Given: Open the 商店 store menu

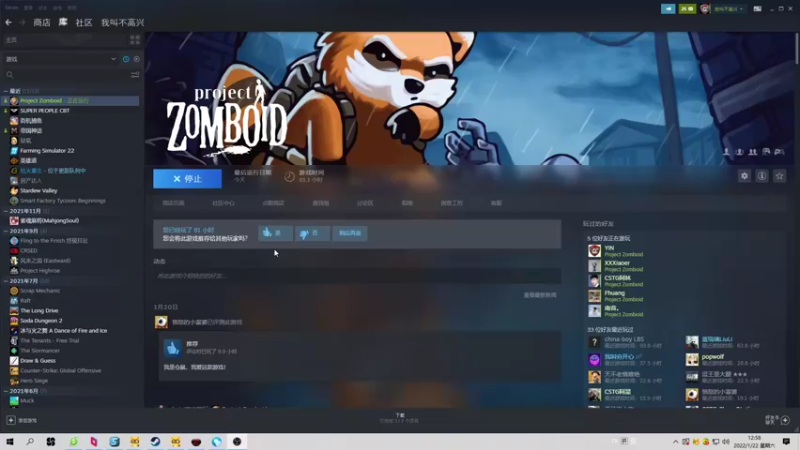Looking at the screenshot, I should [x=41, y=22].
